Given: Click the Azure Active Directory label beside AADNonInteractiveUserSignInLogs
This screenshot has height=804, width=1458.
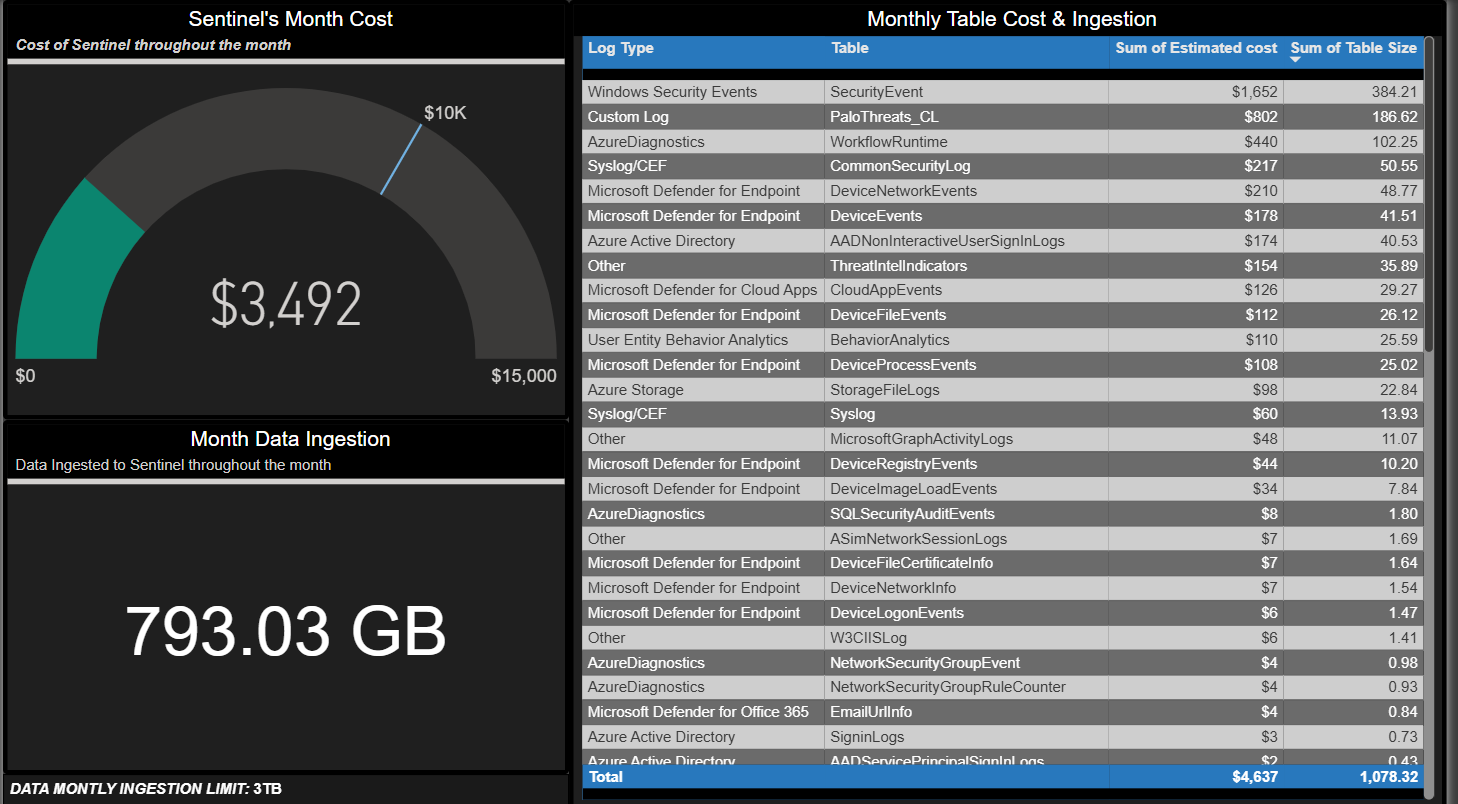Looking at the screenshot, I should (661, 241).
